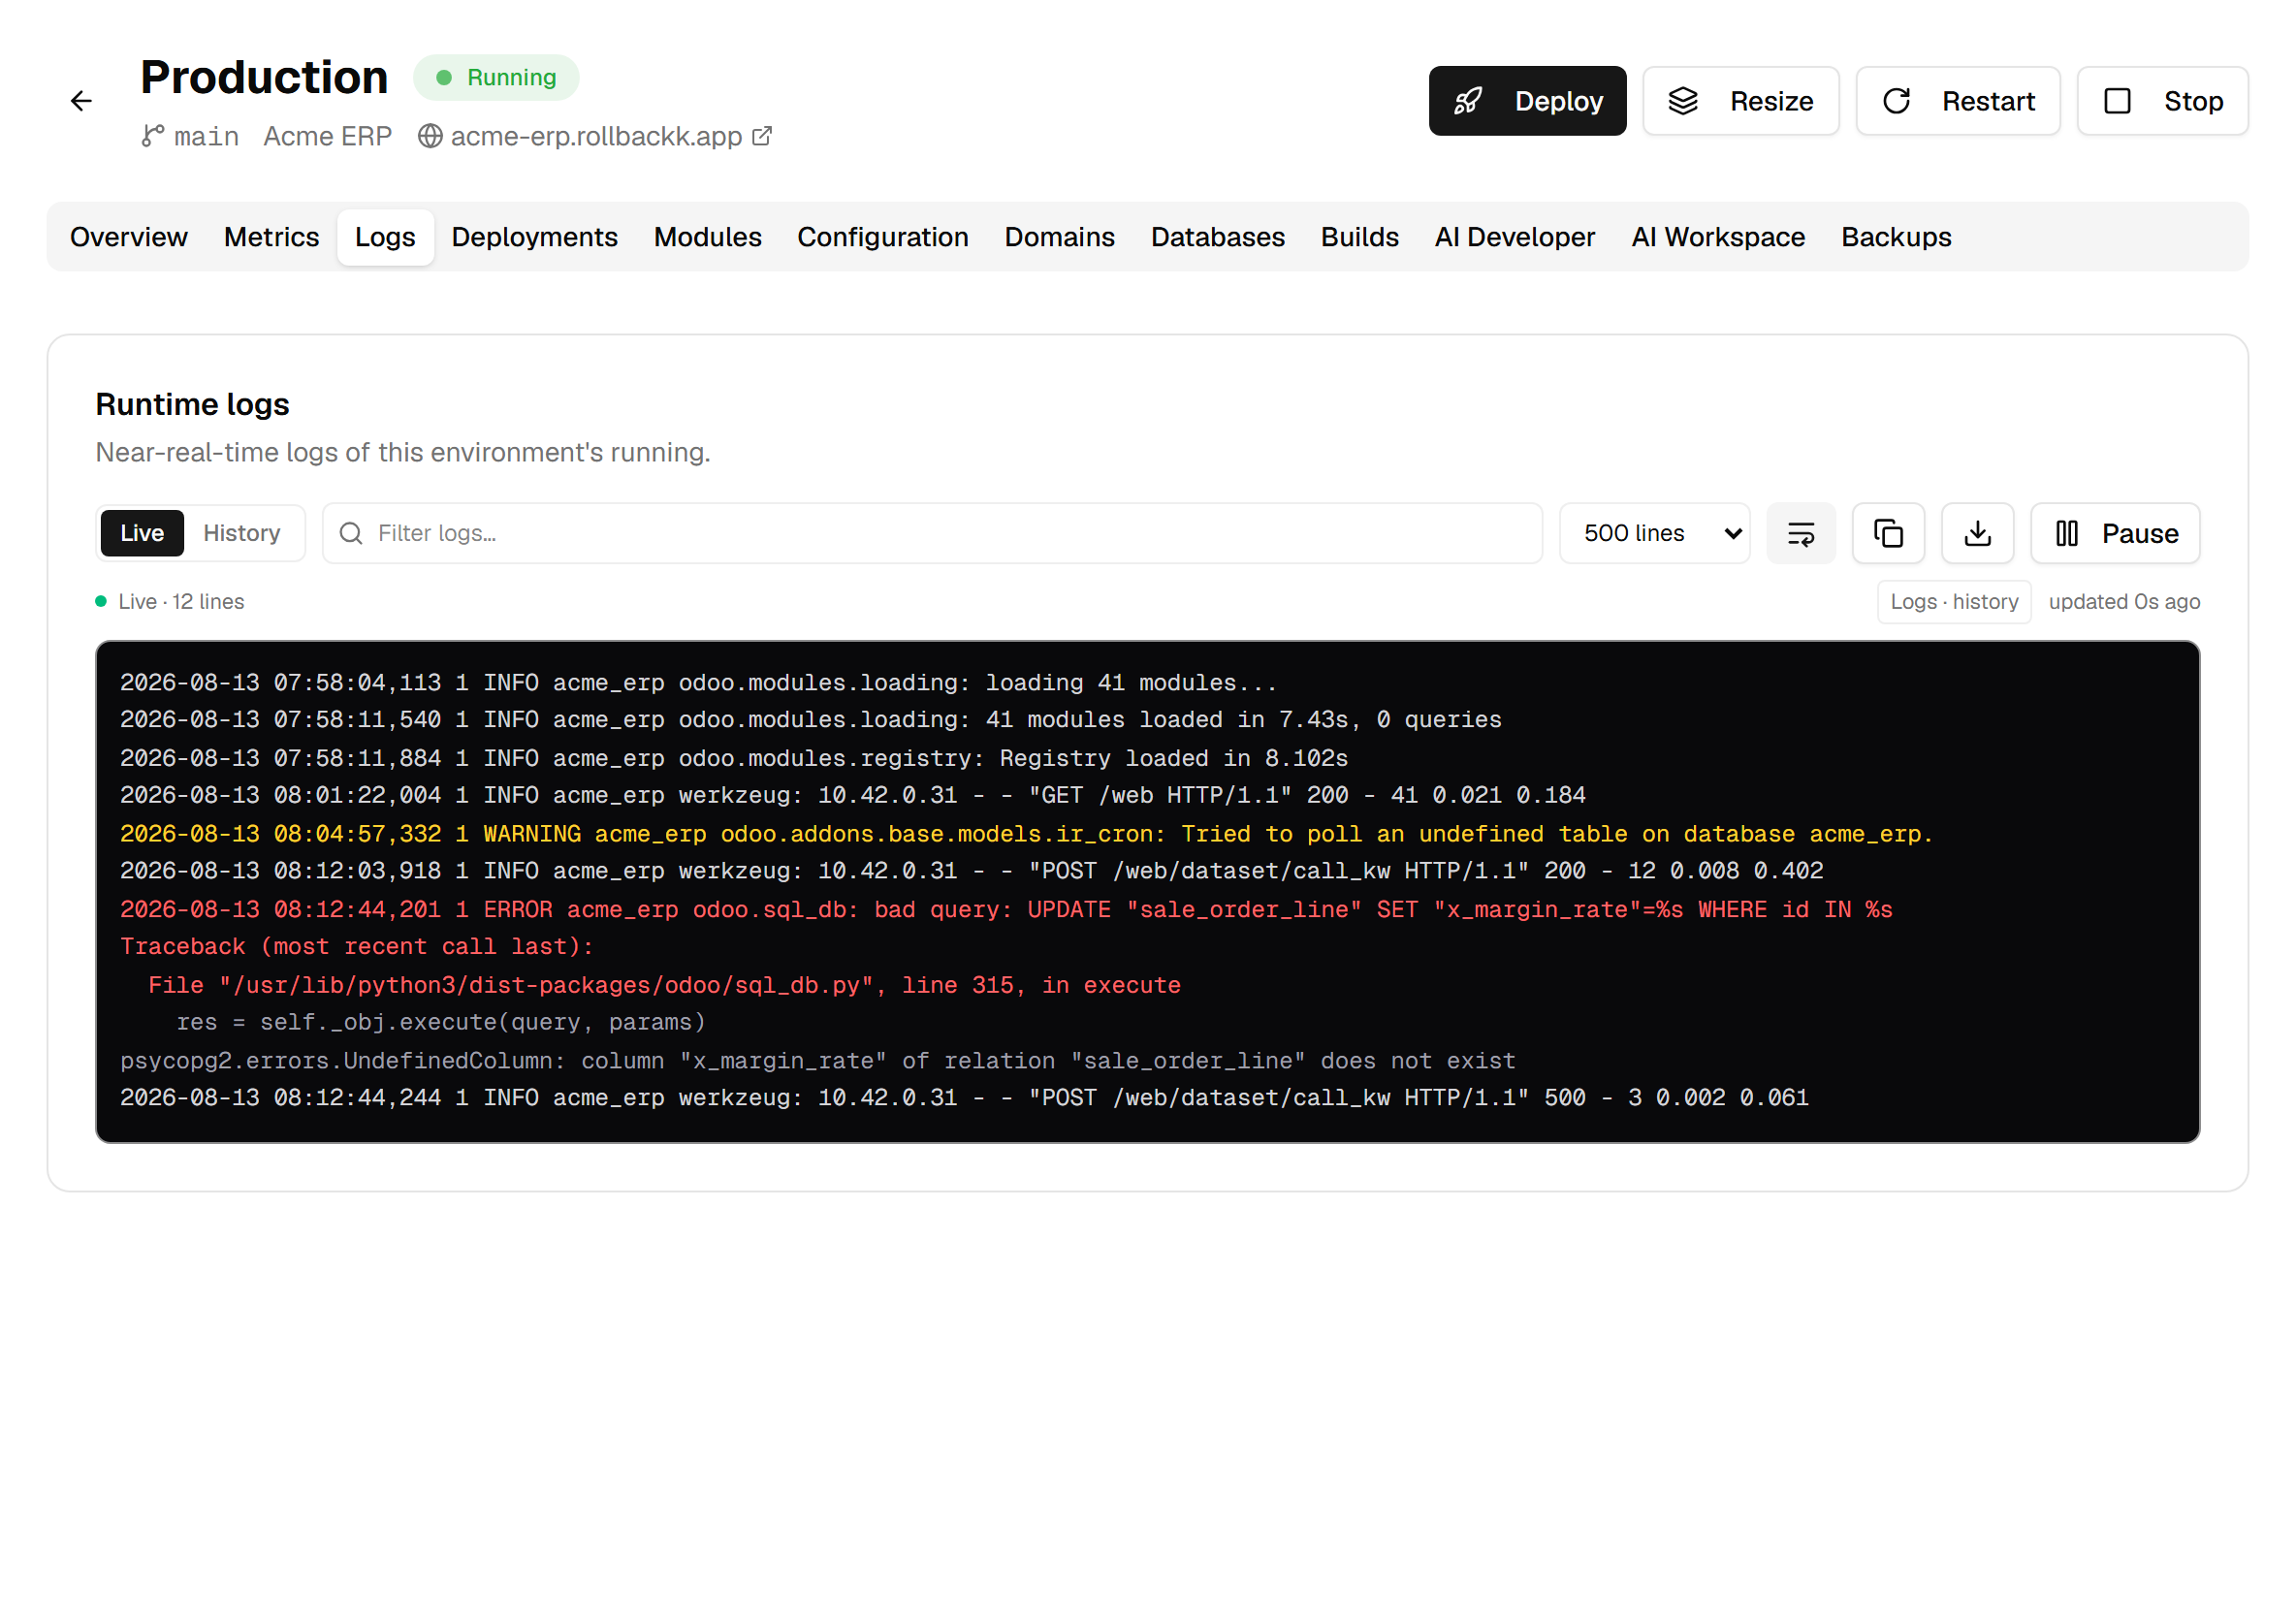Open the 500 lines dropdown
This screenshot has height=1621, width=2296.
pos(1654,533)
